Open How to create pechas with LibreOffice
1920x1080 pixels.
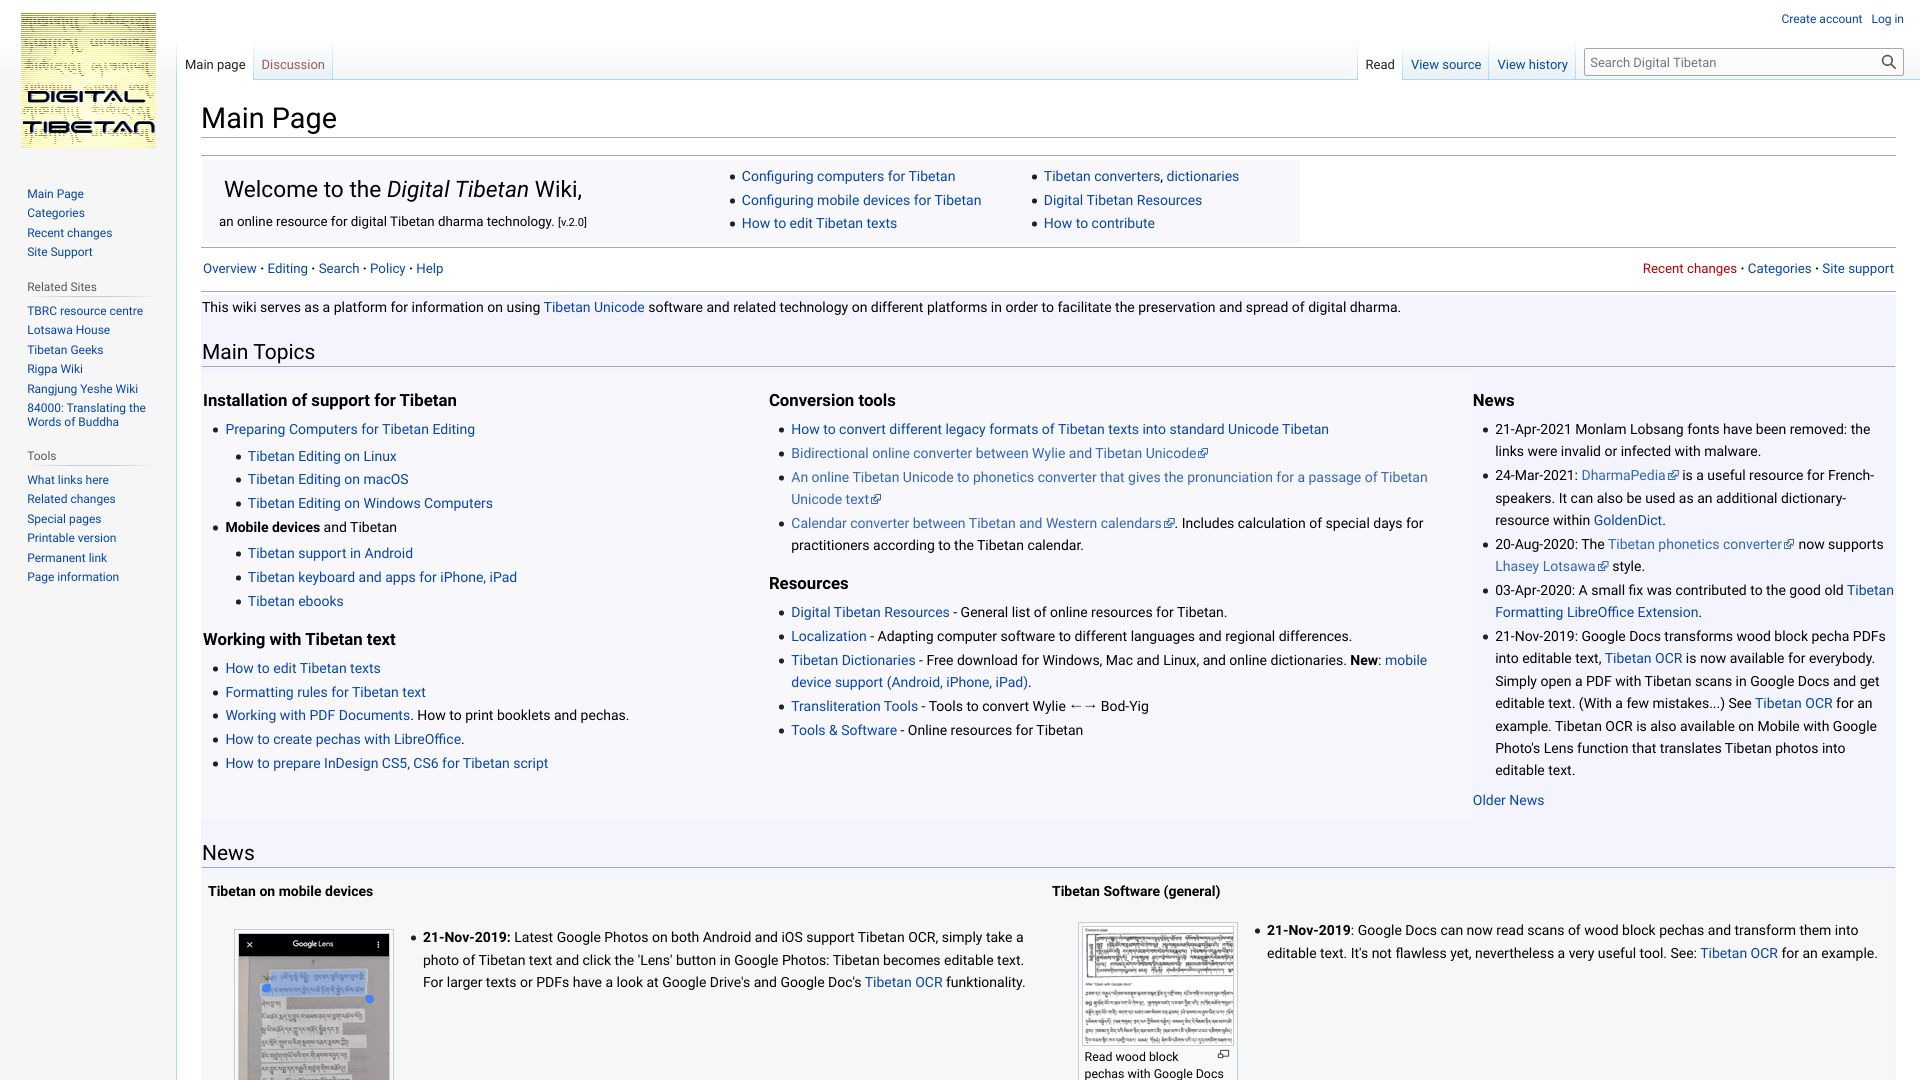coord(343,739)
